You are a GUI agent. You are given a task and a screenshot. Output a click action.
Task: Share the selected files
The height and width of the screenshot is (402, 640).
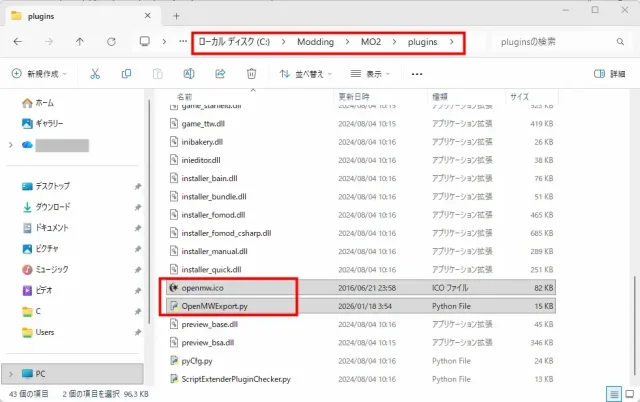[x=220, y=74]
